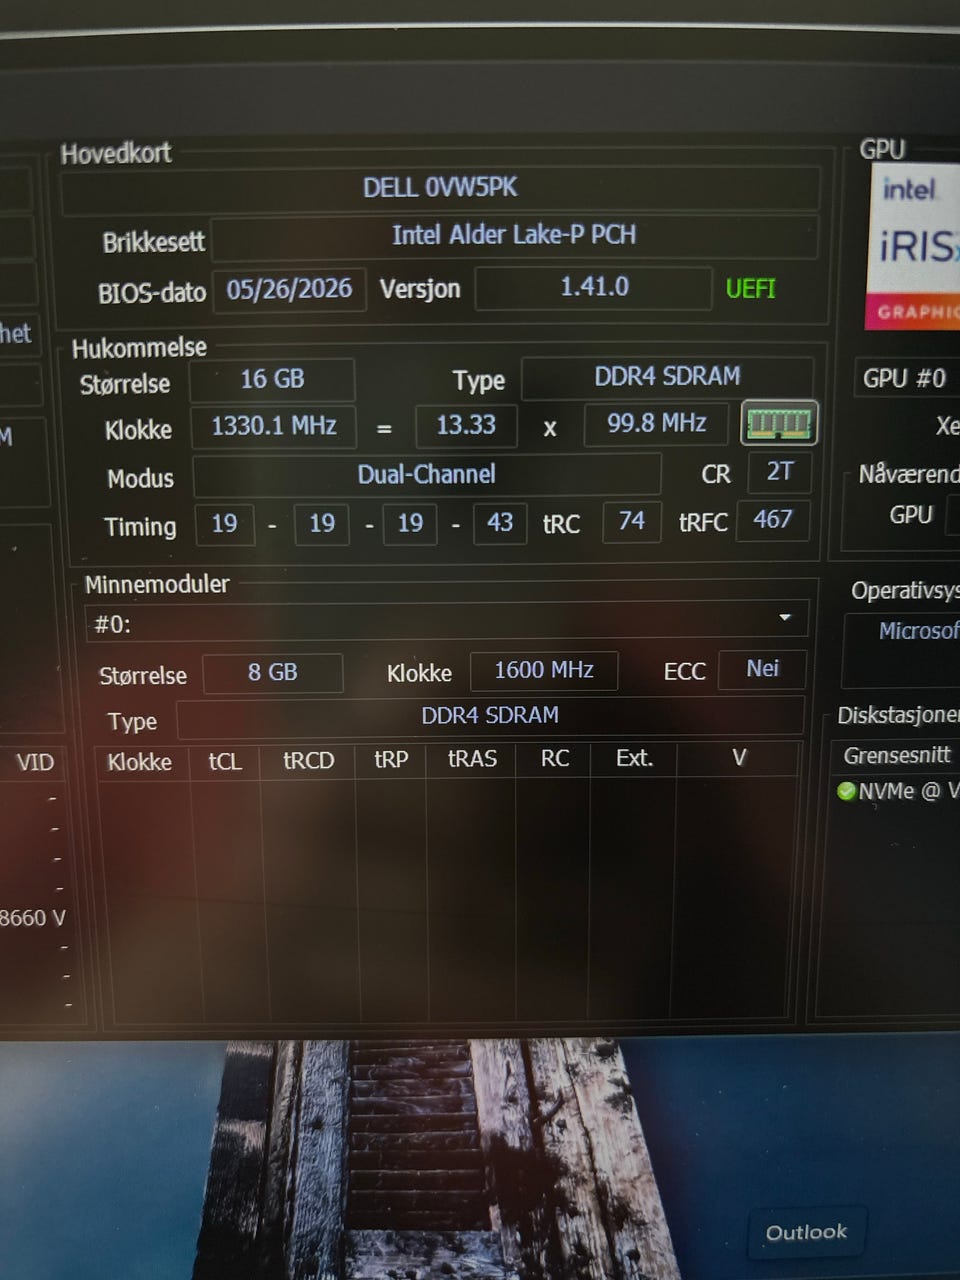The height and width of the screenshot is (1280, 960).
Task: Click the tRC value 74
Action: point(631,521)
